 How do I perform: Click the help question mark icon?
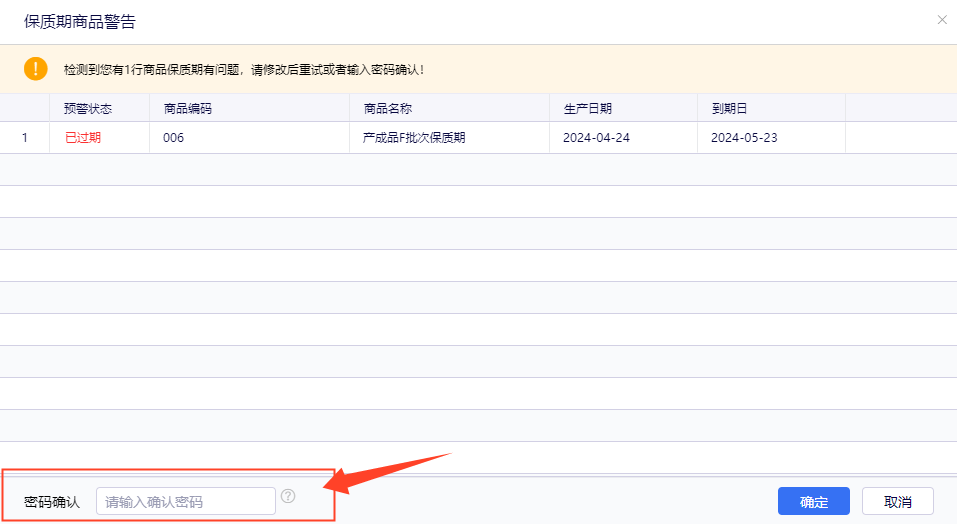pos(288,496)
